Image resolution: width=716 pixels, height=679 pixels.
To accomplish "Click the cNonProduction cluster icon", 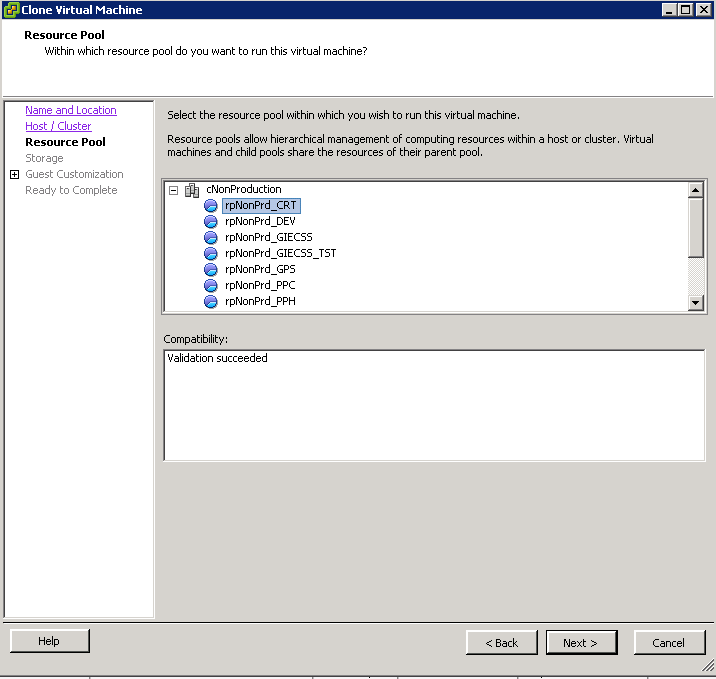I will (x=192, y=190).
